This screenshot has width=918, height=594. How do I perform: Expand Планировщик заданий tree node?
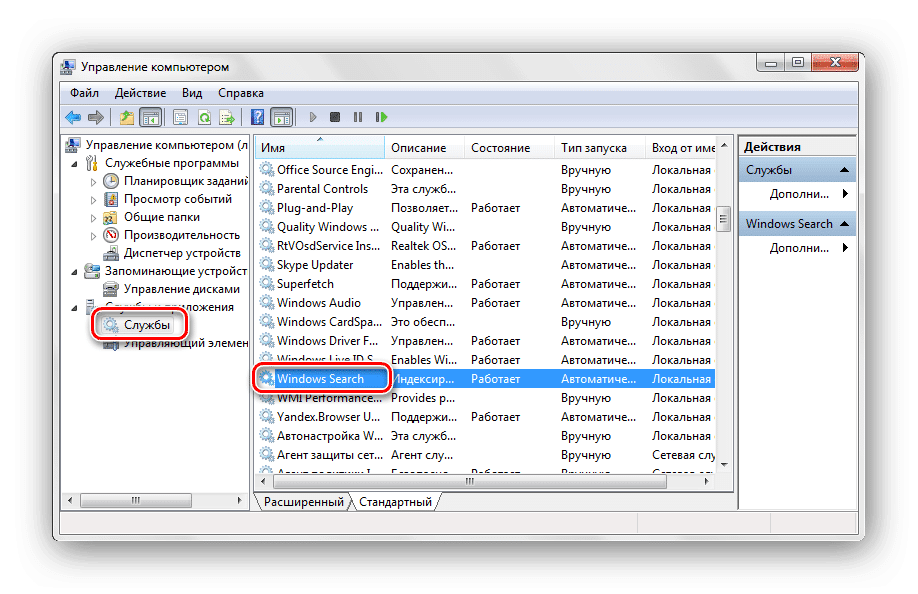click(93, 182)
